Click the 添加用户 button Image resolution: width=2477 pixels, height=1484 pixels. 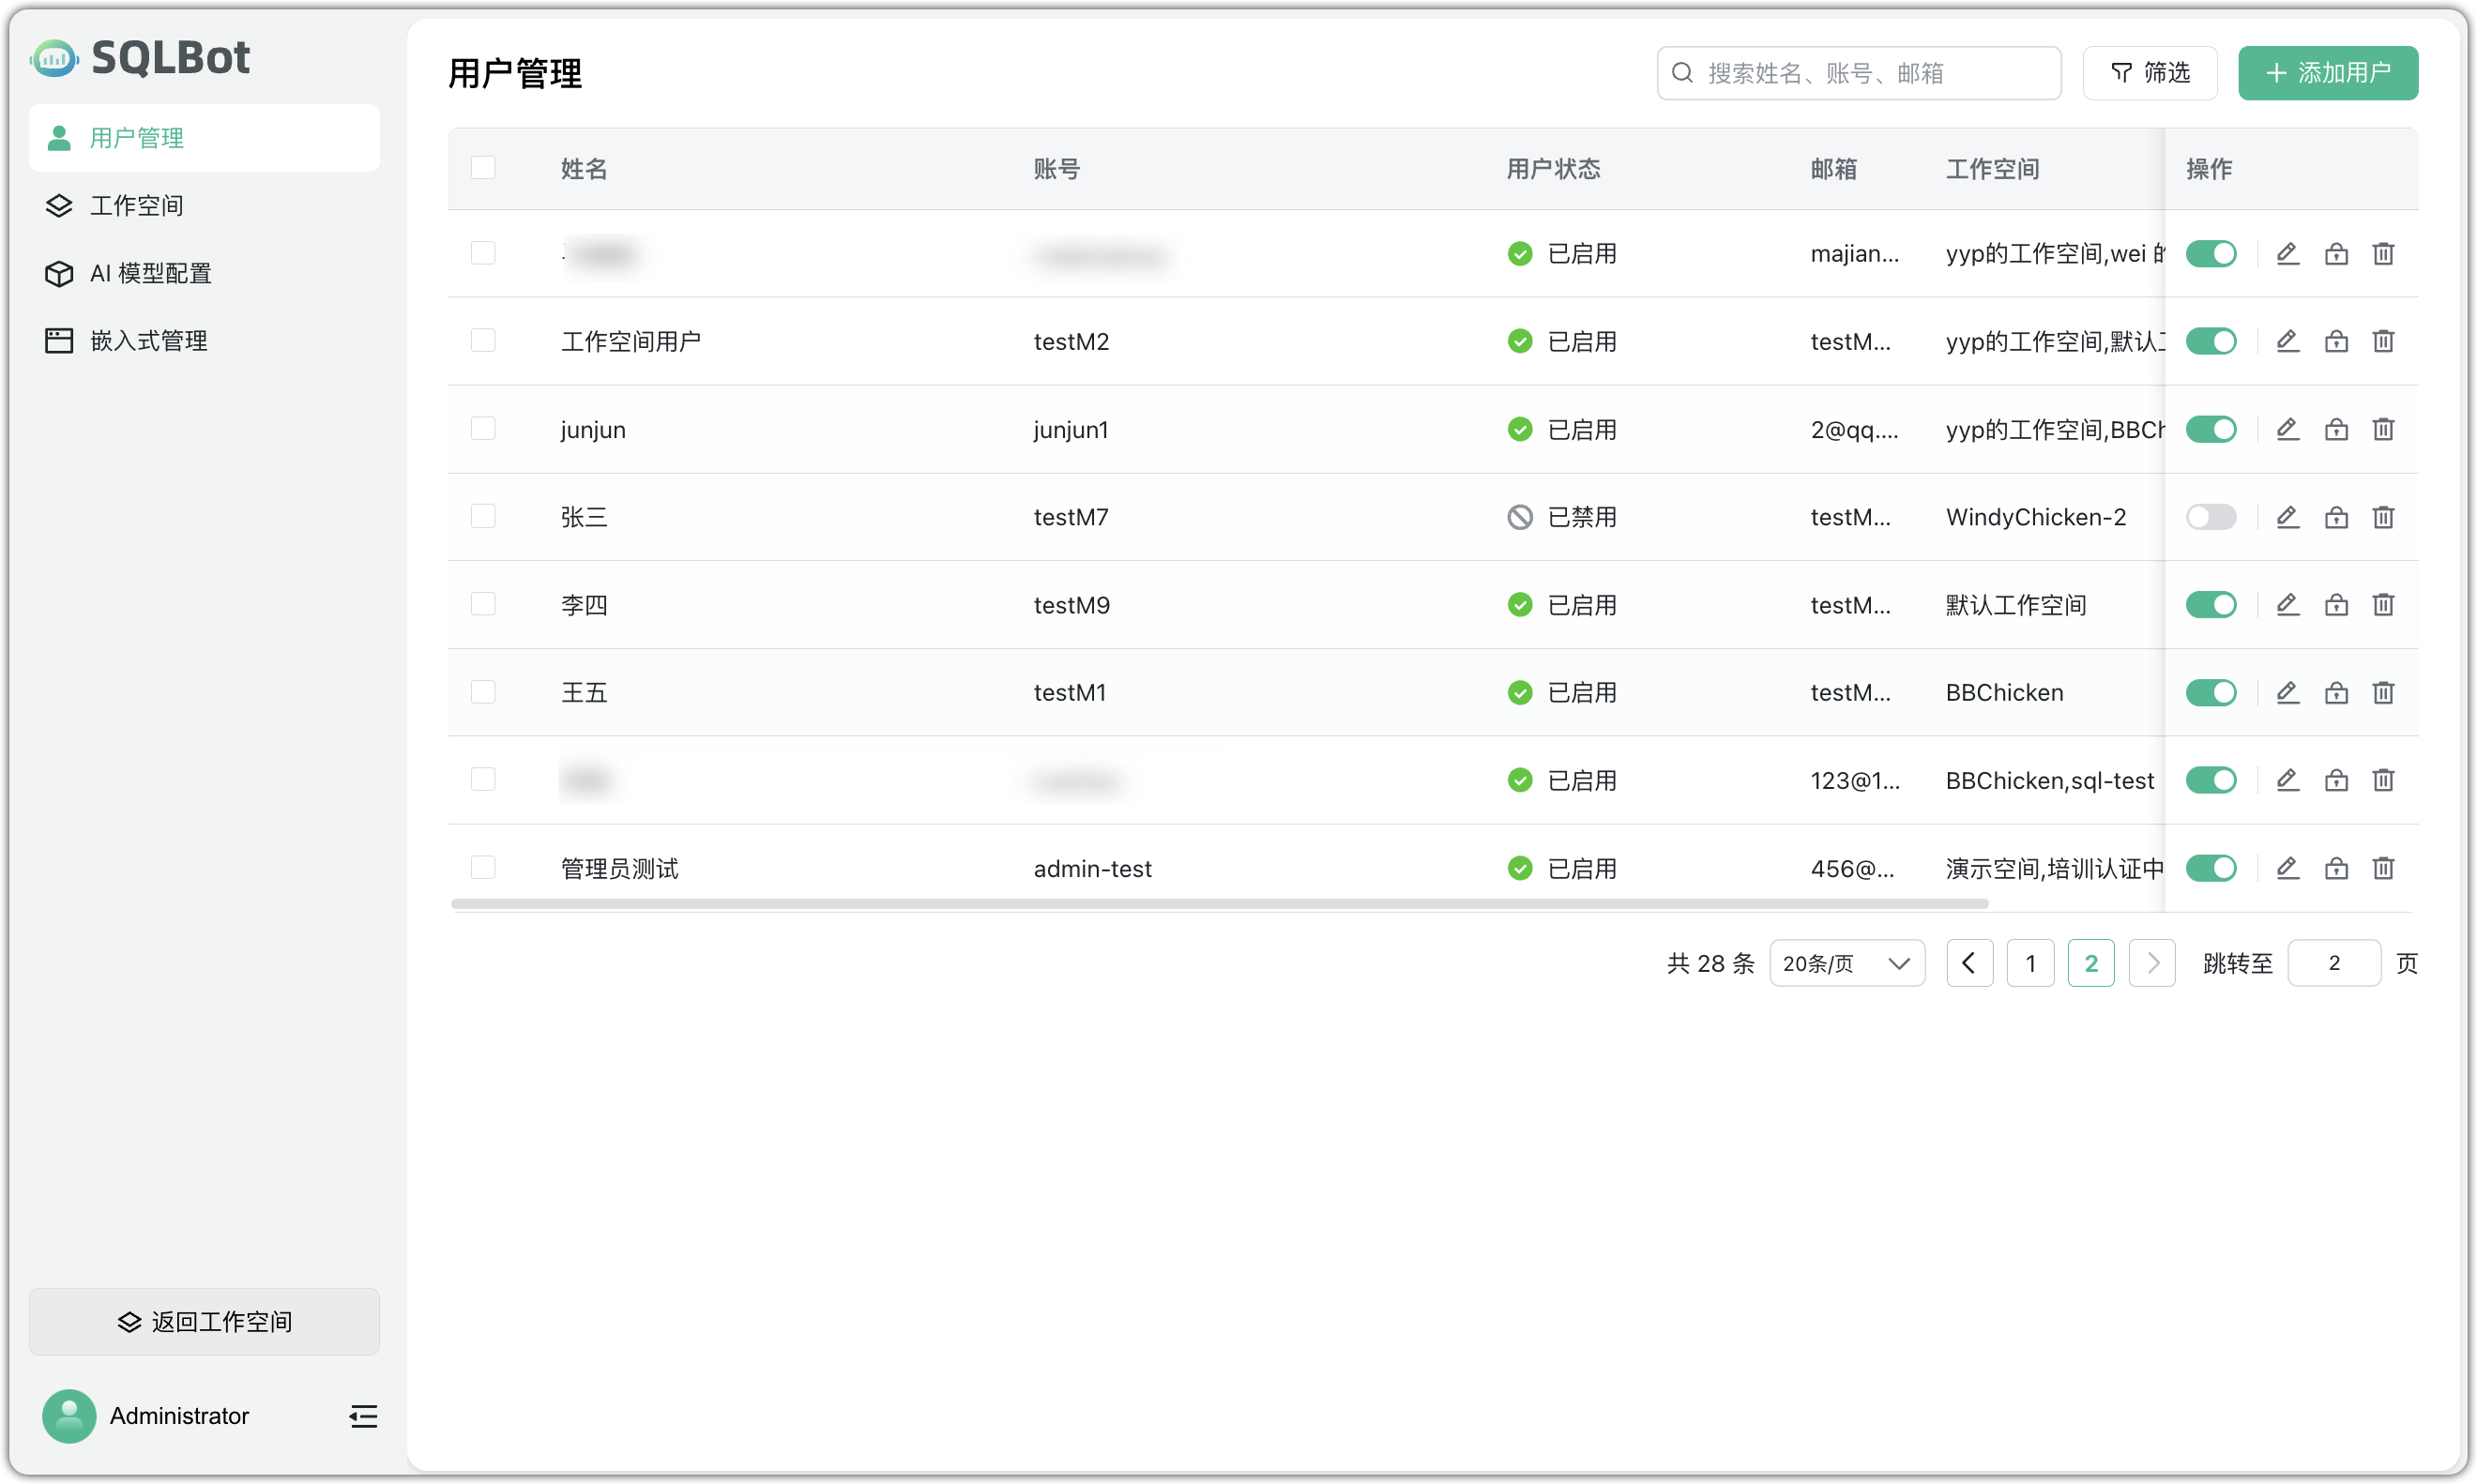pos(2328,72)
